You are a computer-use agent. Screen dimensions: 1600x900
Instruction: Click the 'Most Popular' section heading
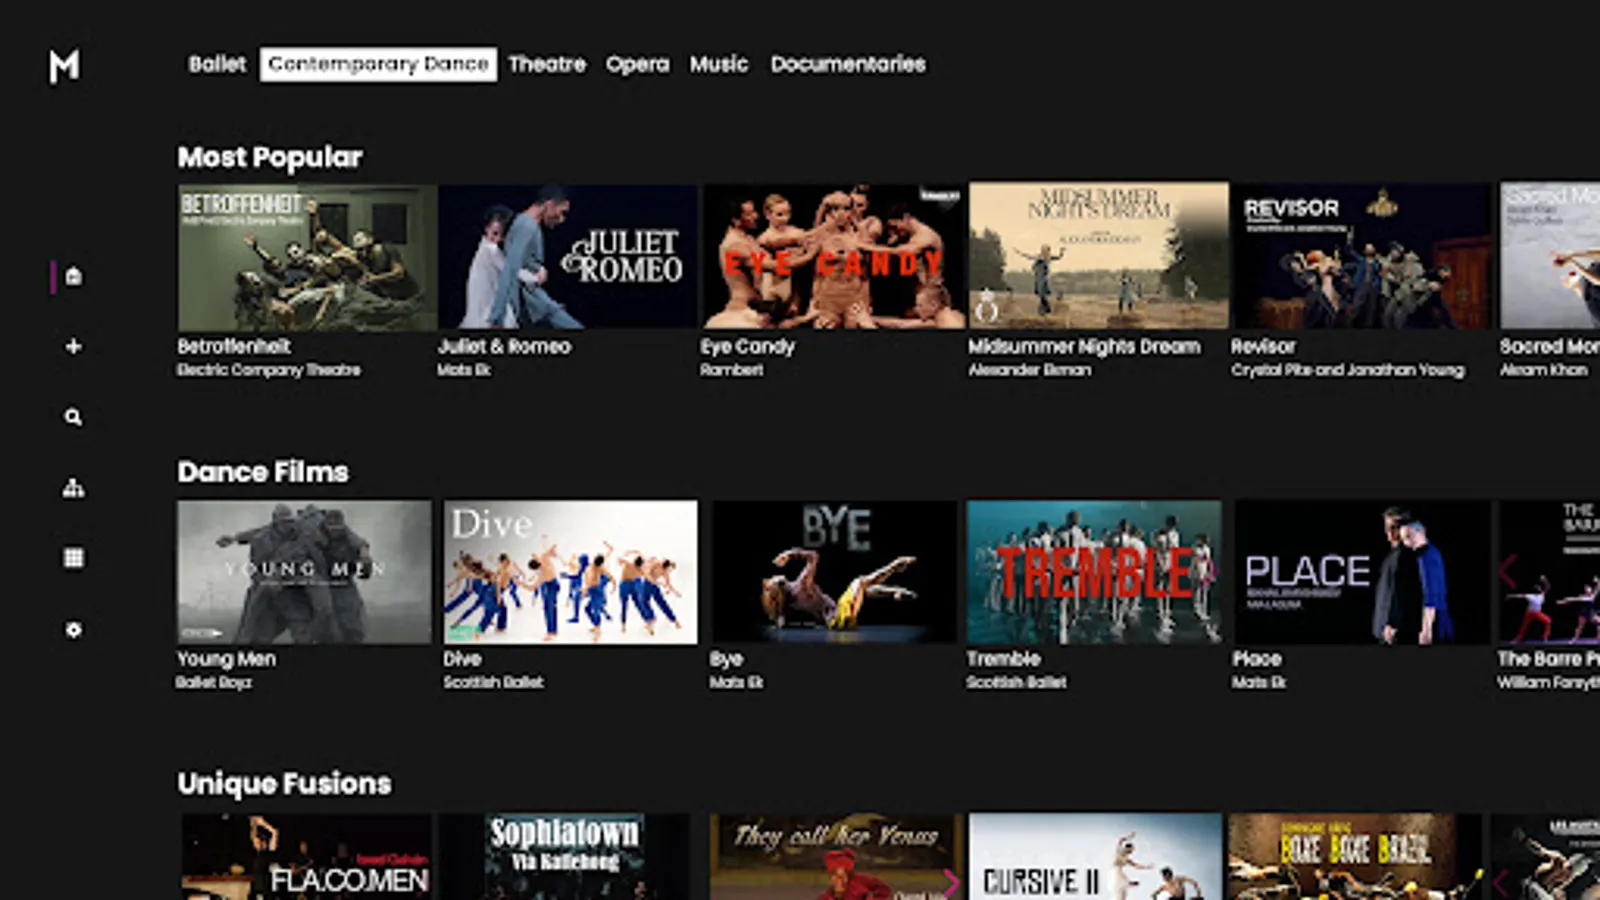click(x=270, y=157)
